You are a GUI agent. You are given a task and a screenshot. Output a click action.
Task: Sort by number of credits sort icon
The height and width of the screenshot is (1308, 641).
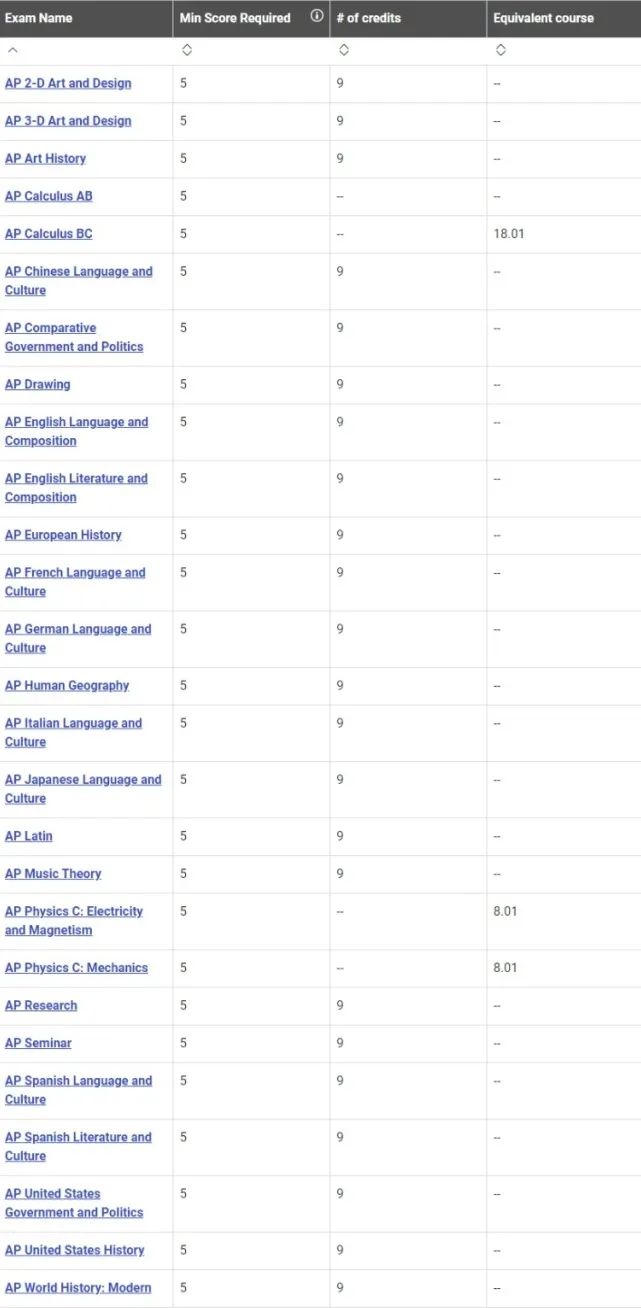(343, 50)
